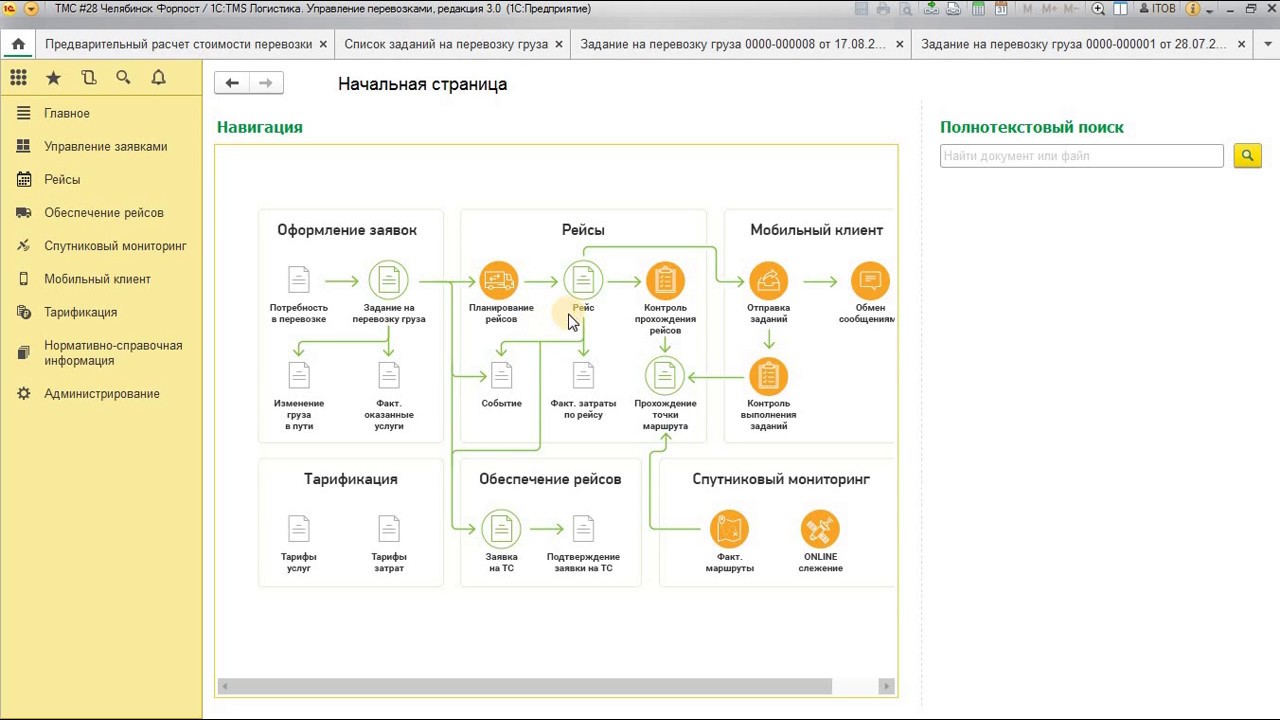The image size is (1280, 720).
Task: Open 'Обеспечение рейсов' sidebar section
Action: pos(101,212)
